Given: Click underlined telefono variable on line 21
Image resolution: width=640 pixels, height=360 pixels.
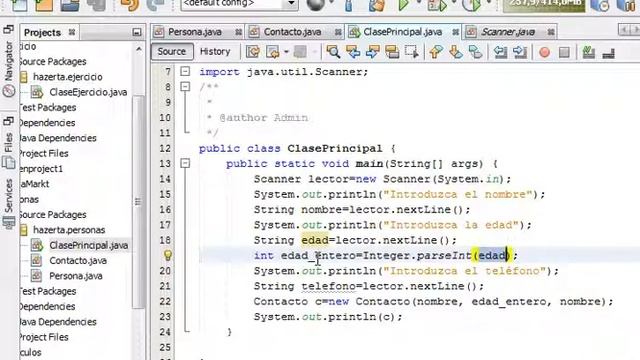Looking at the screenshot, I should coord(328,286).
